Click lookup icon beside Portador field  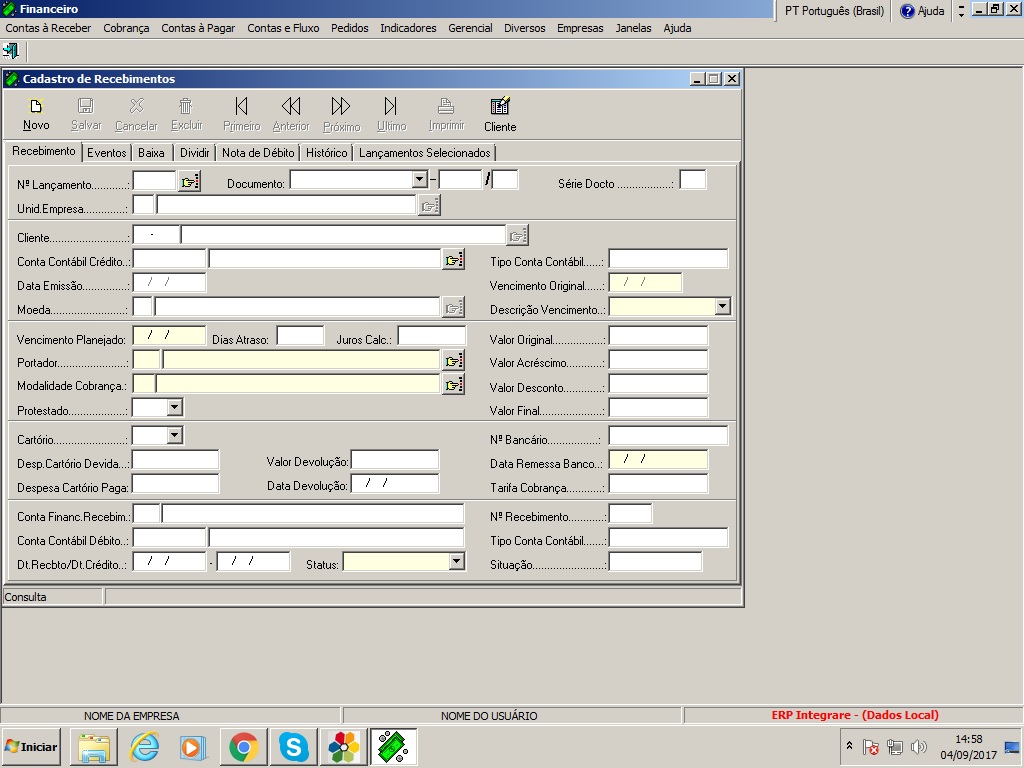(x=453, y=361)
